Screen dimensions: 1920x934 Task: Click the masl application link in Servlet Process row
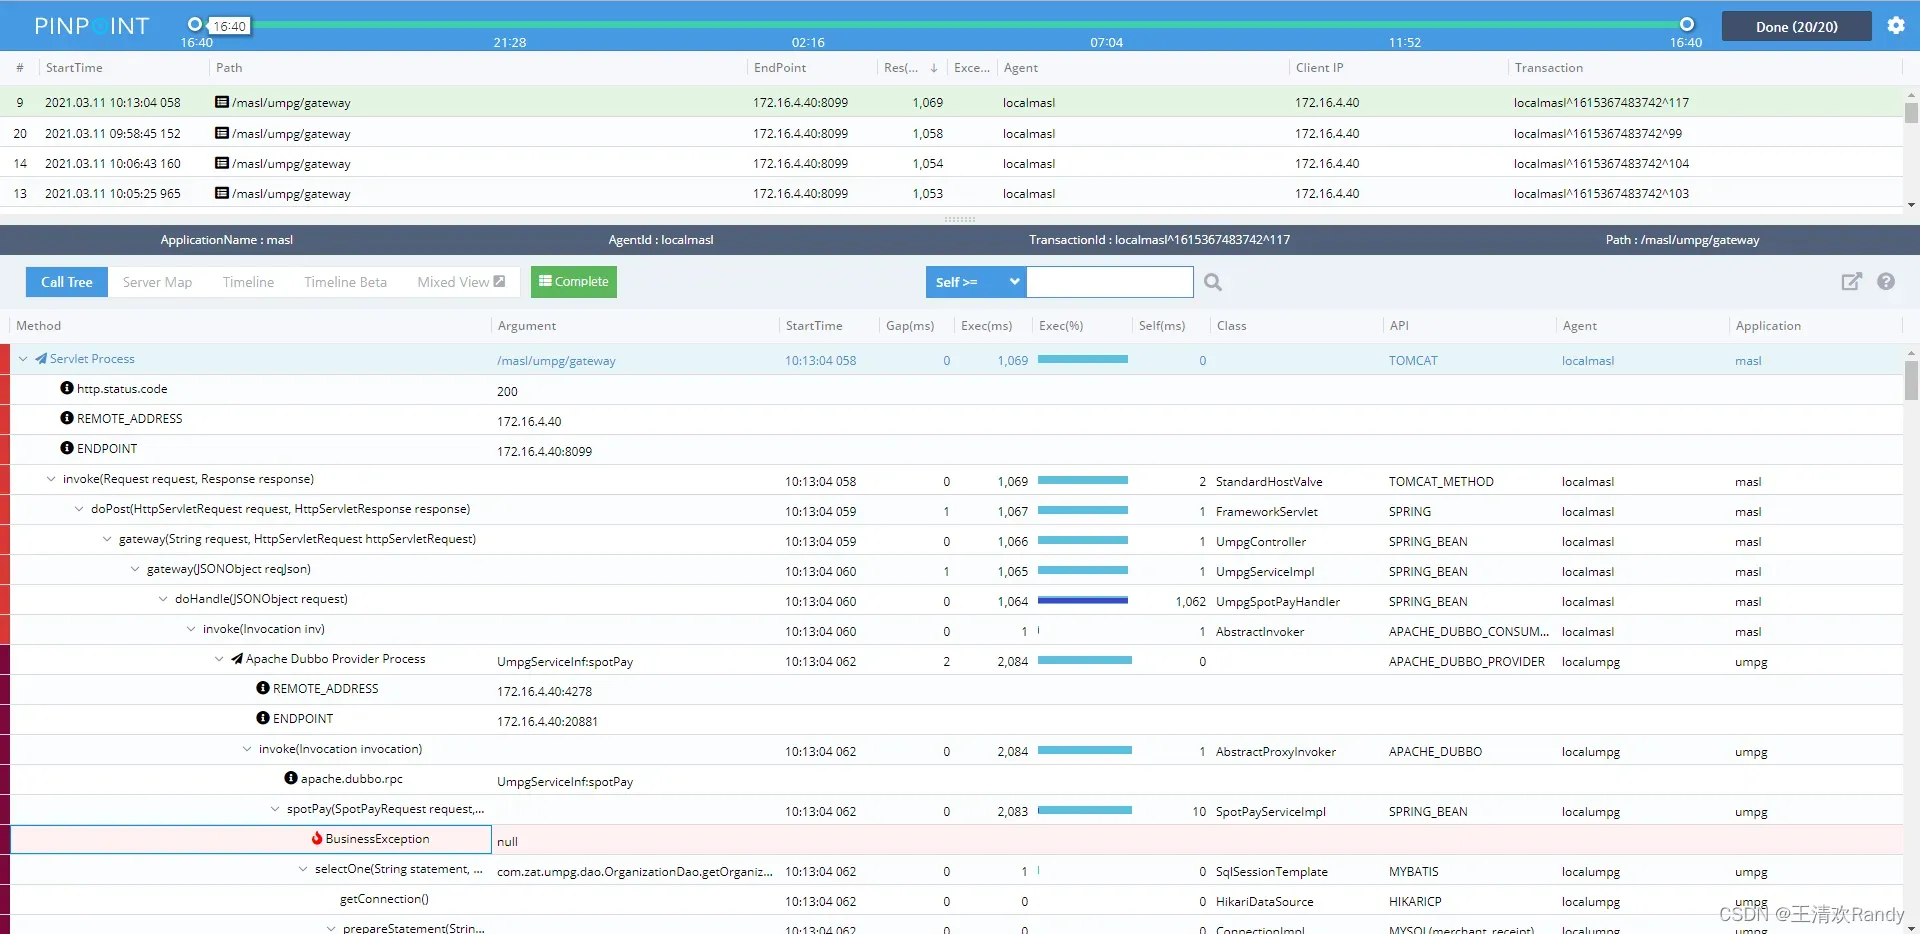point(1748,361)
